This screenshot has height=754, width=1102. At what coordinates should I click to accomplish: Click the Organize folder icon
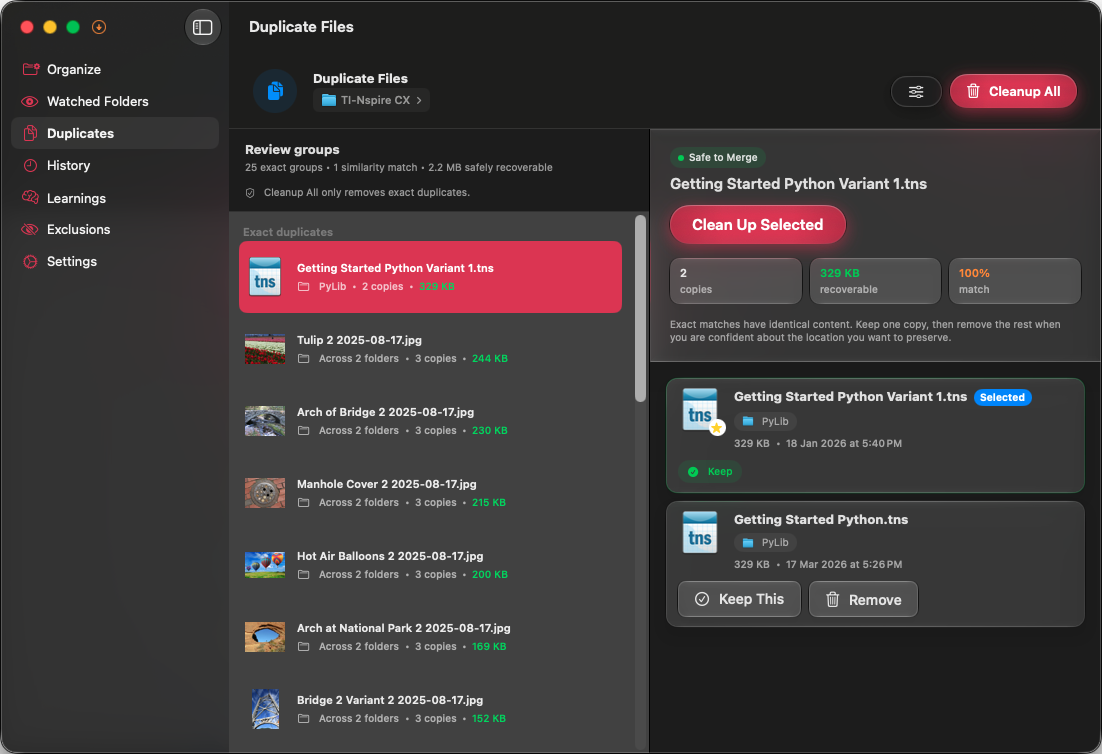pyautogui.click(x=30, y=69)
